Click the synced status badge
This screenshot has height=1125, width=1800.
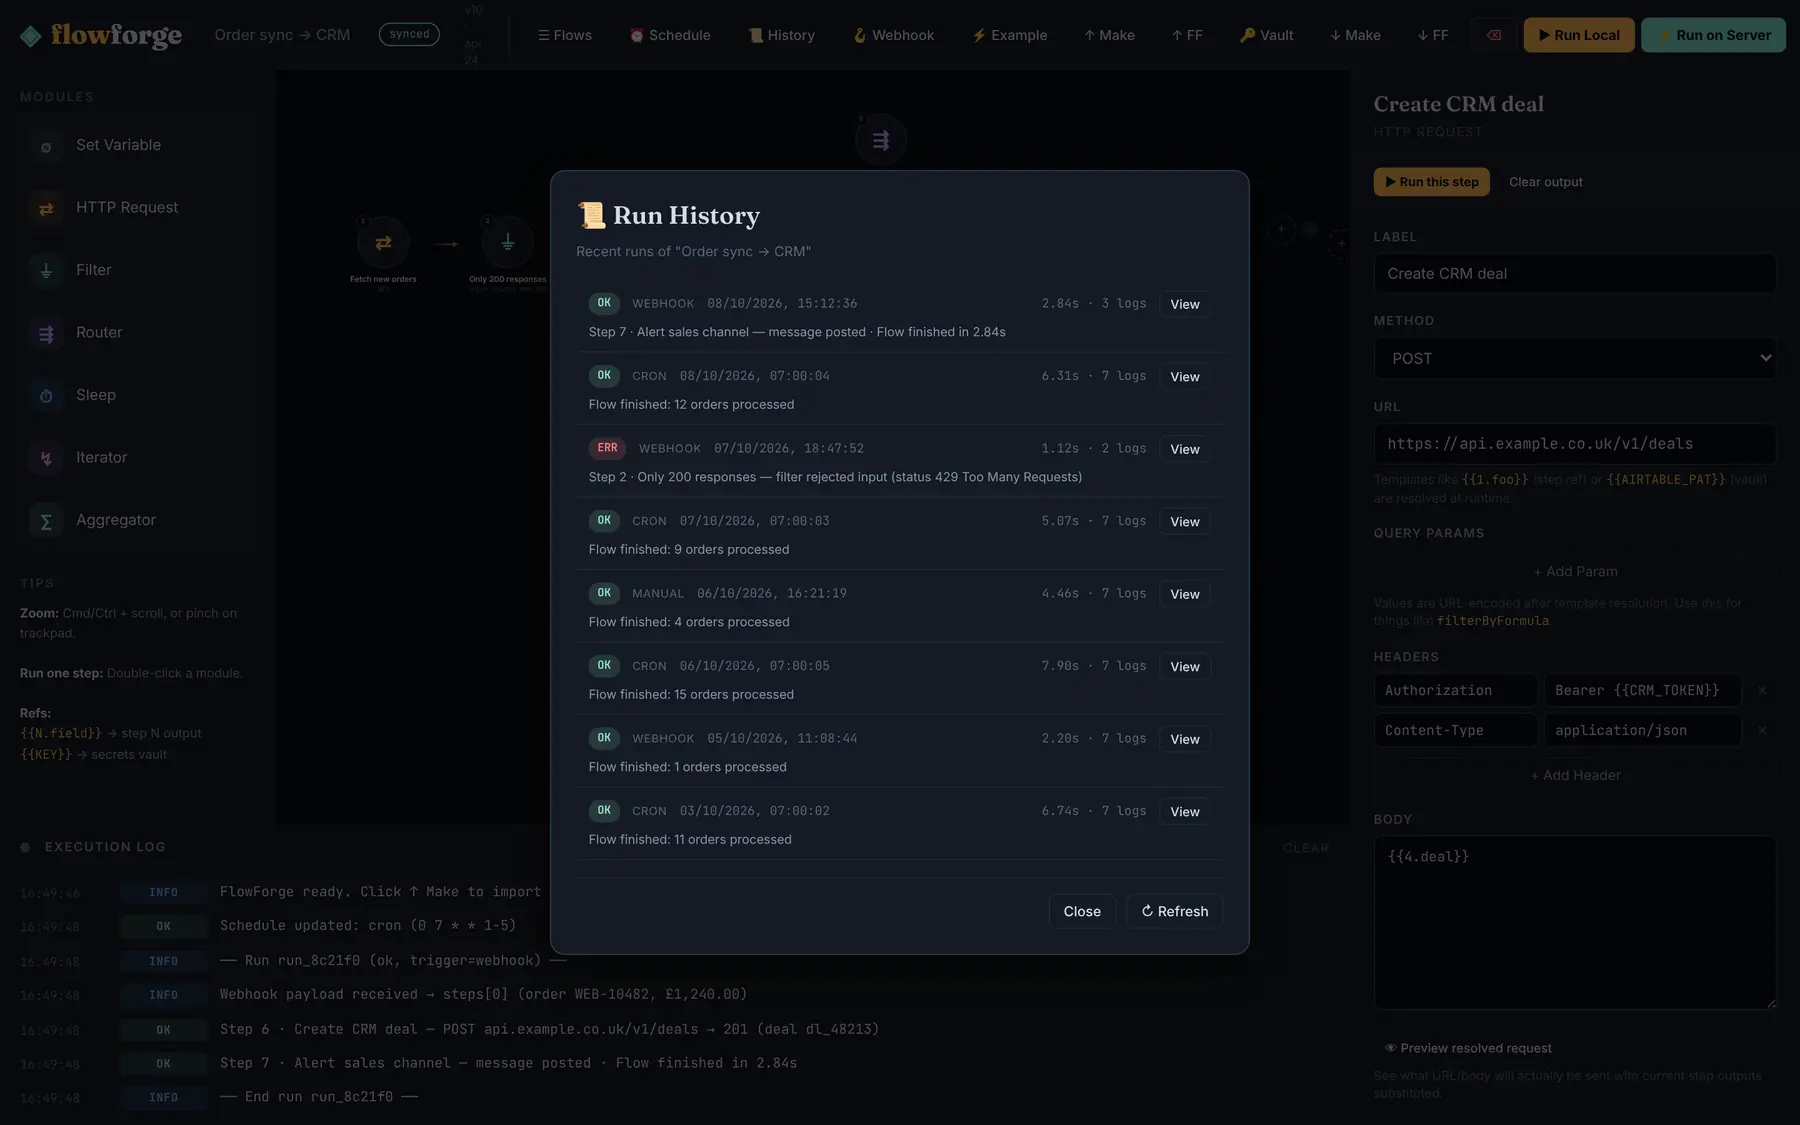coord(409,34)
